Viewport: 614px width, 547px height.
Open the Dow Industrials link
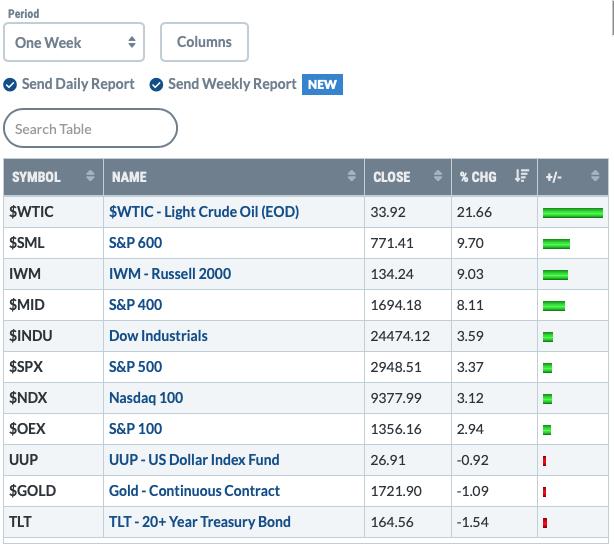(158, 336)
